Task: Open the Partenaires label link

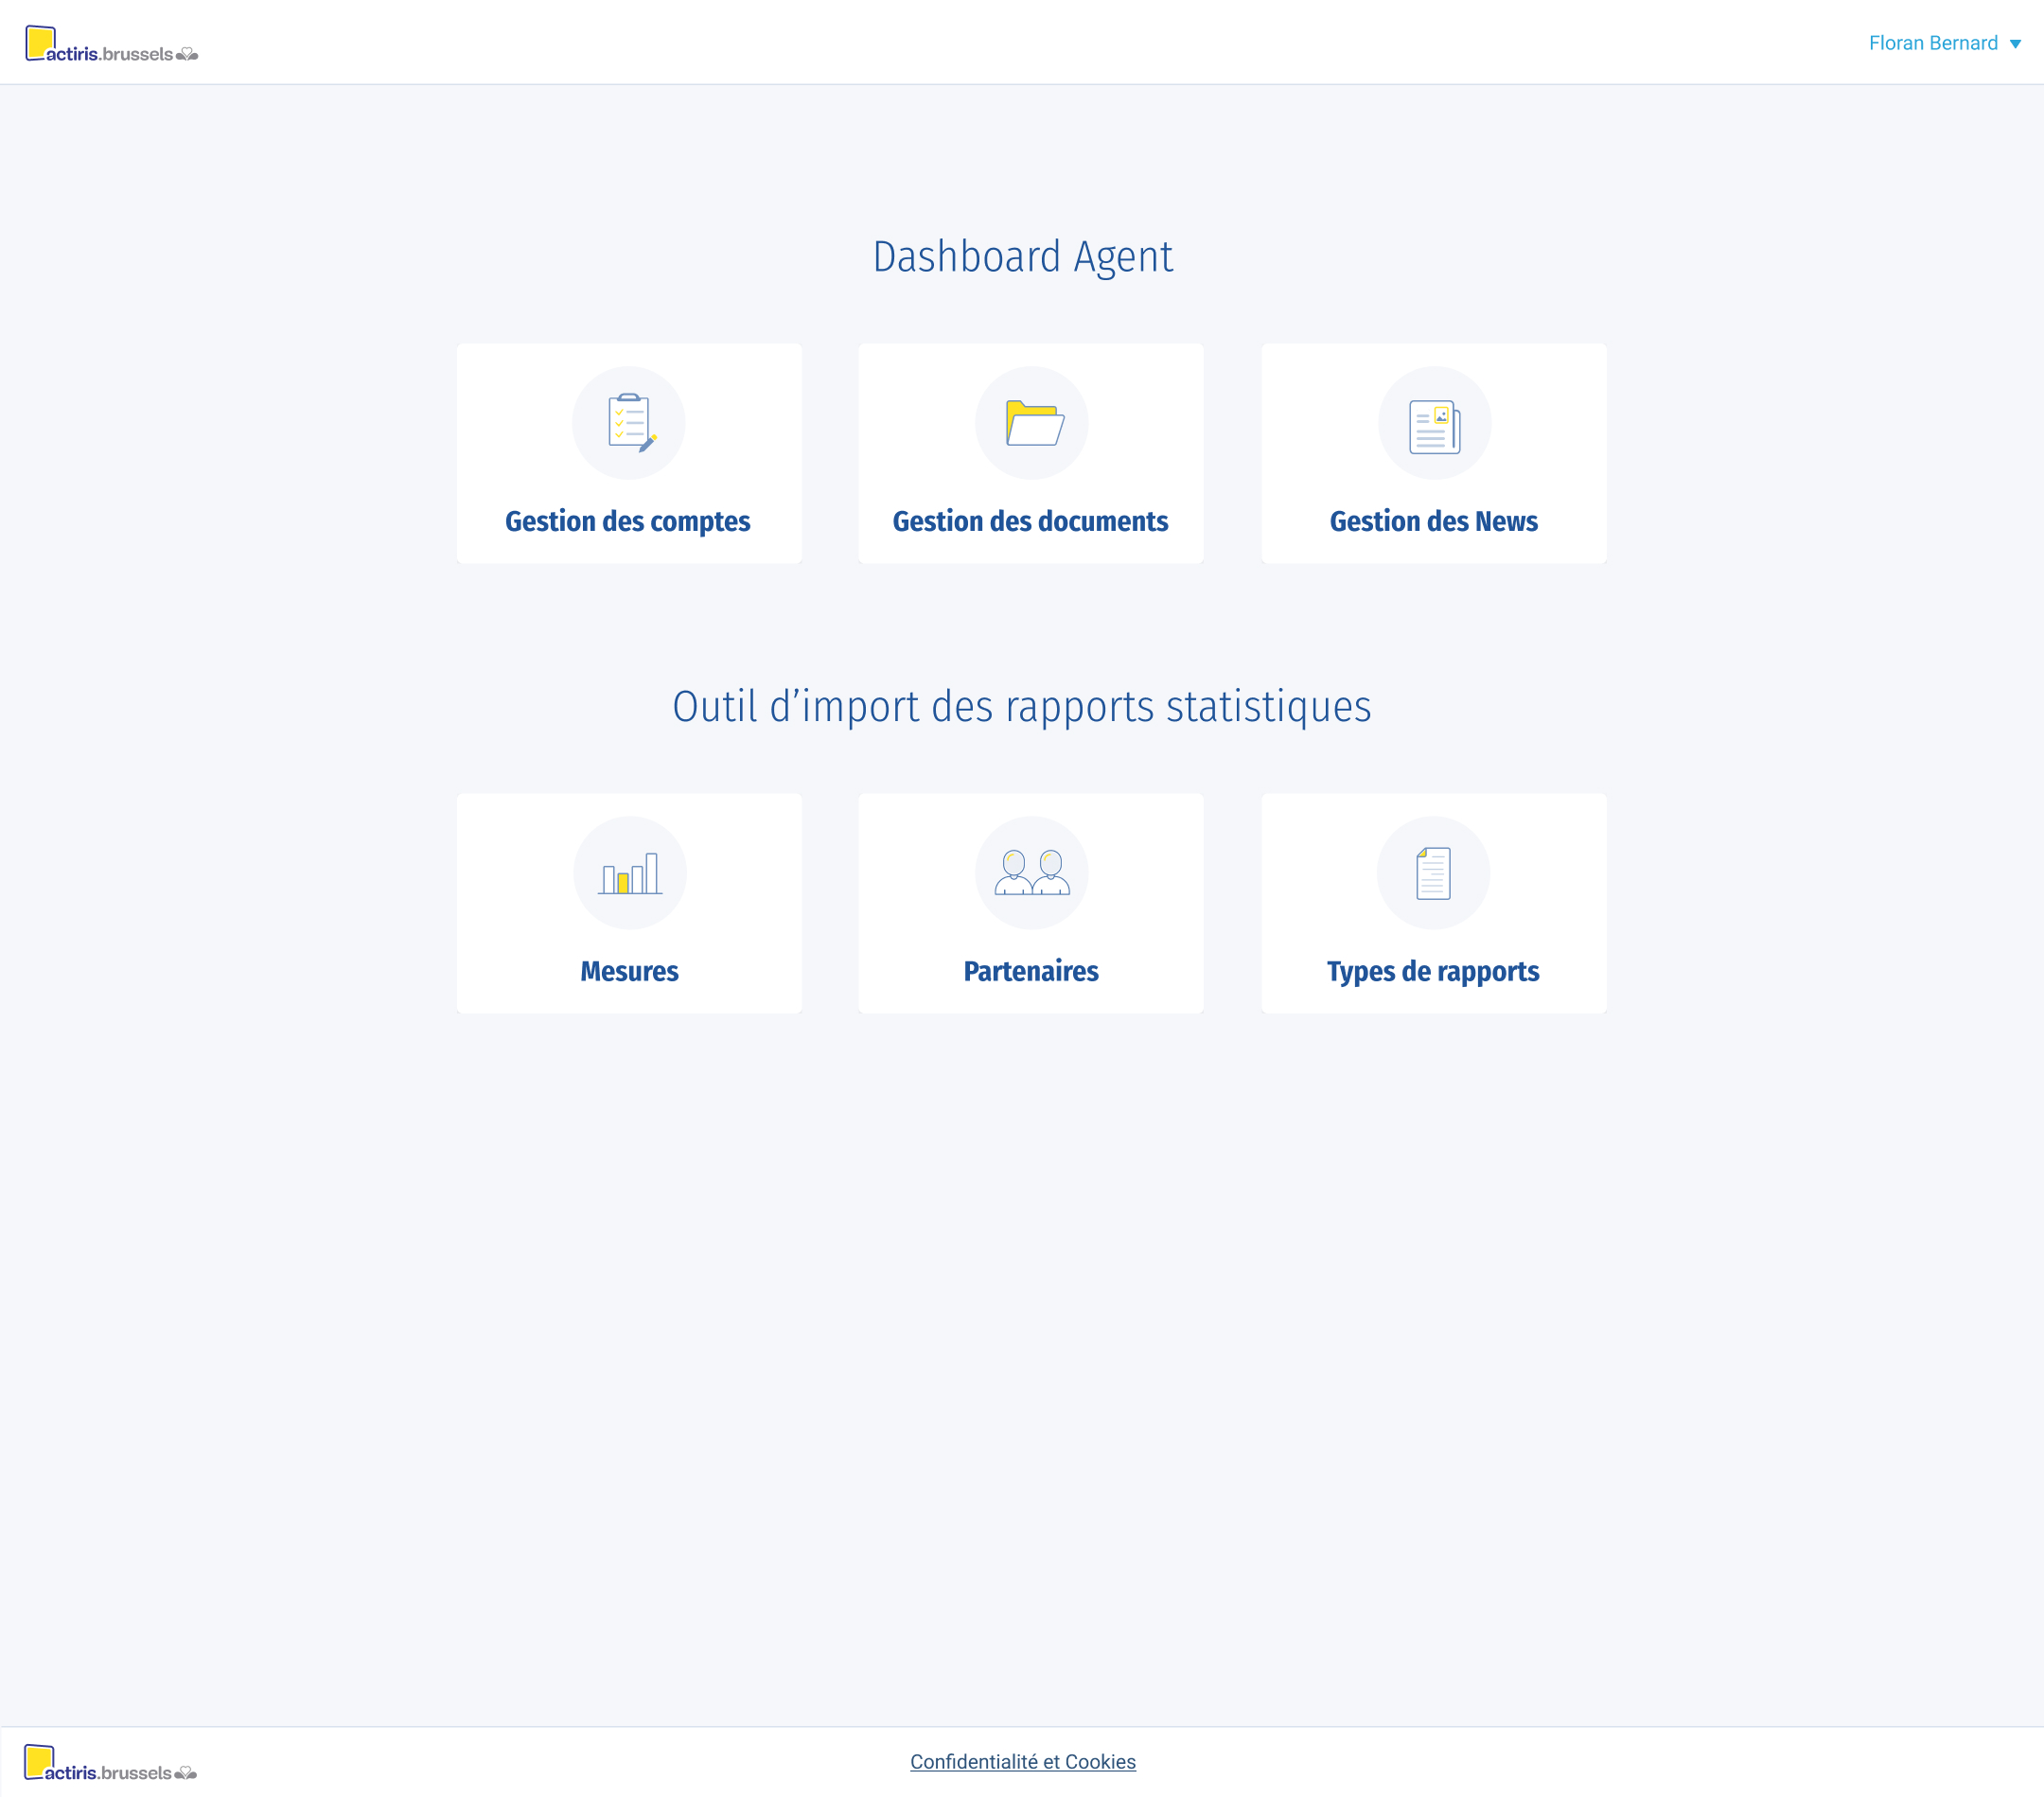Action: point(1031,972)
